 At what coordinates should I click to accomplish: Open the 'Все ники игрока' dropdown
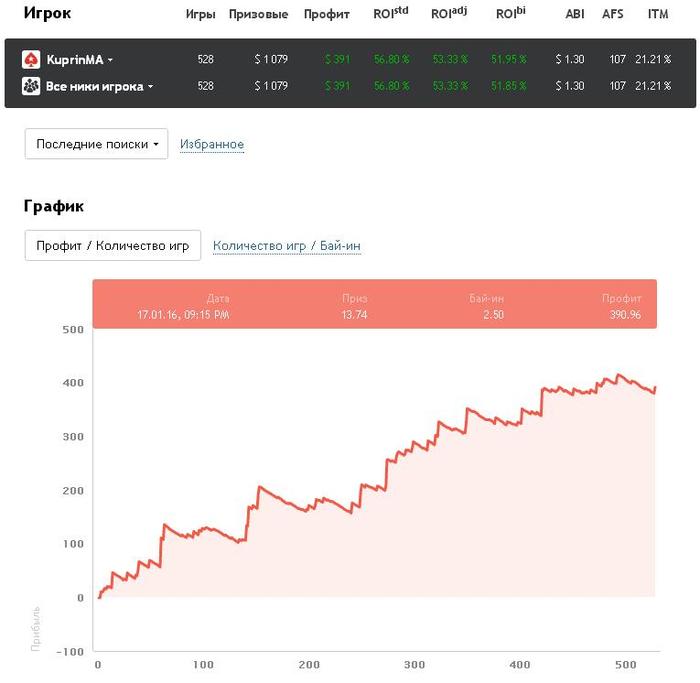pos(151,87)
